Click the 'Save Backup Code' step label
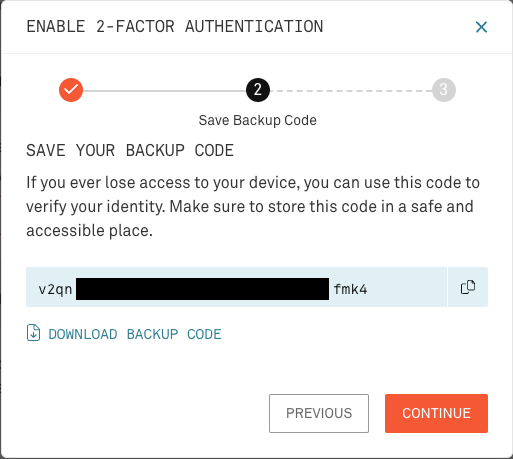The width and height of the screenshot is (513, 459). coord(257,120)
